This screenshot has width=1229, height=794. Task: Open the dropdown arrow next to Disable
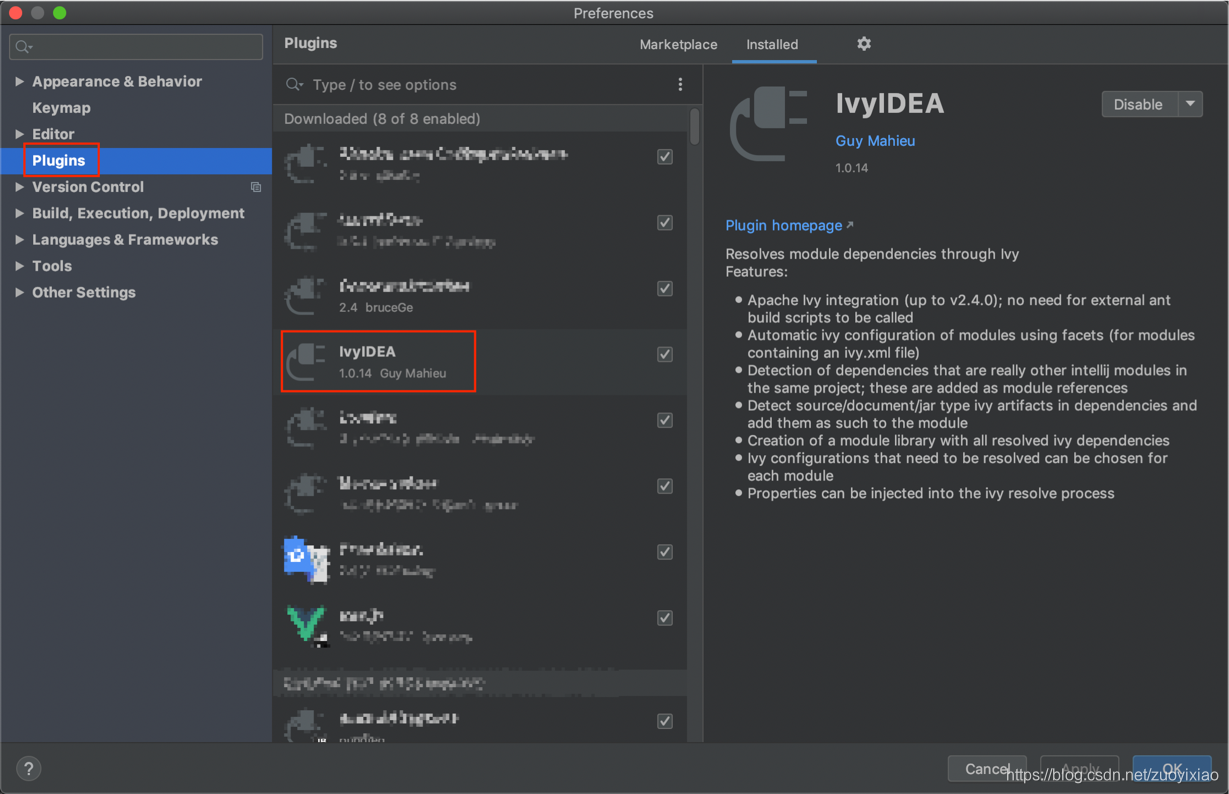(x=1190, y=104)
